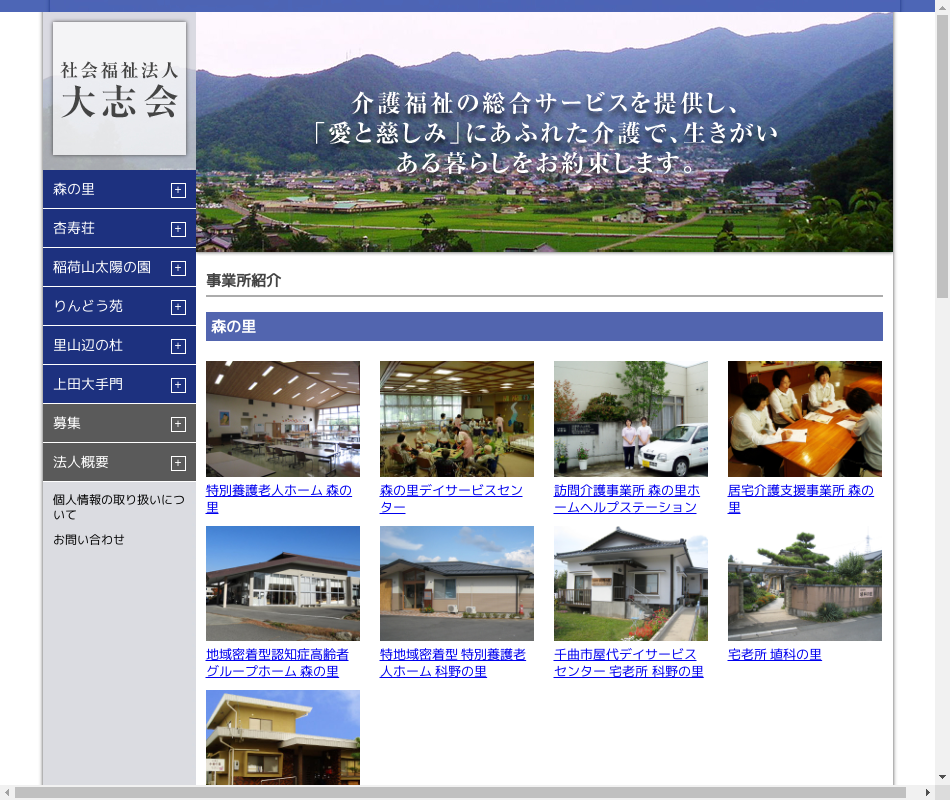The width and height of the screenshot is (950, 800).
Task: Expand the りんどう苑 plus icon
Action: (178, 307)
